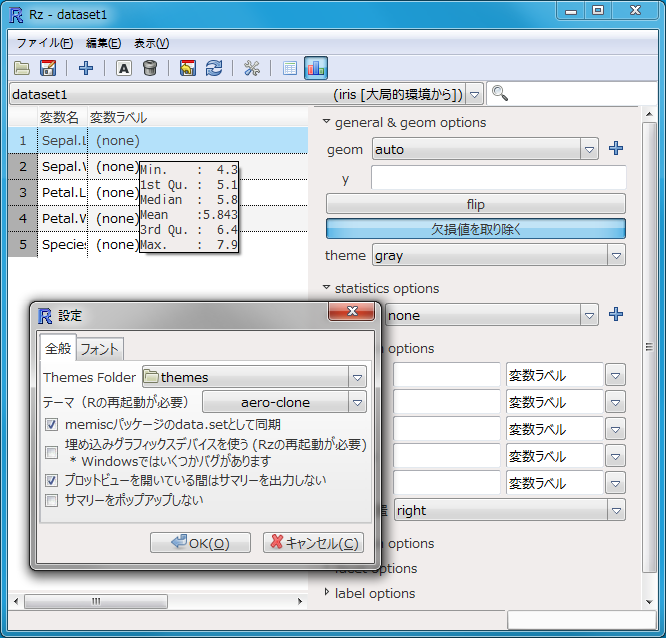This screenshot has height=638, width=666.
Task: Open the geom auto dropdown
Action: point(589,150)
